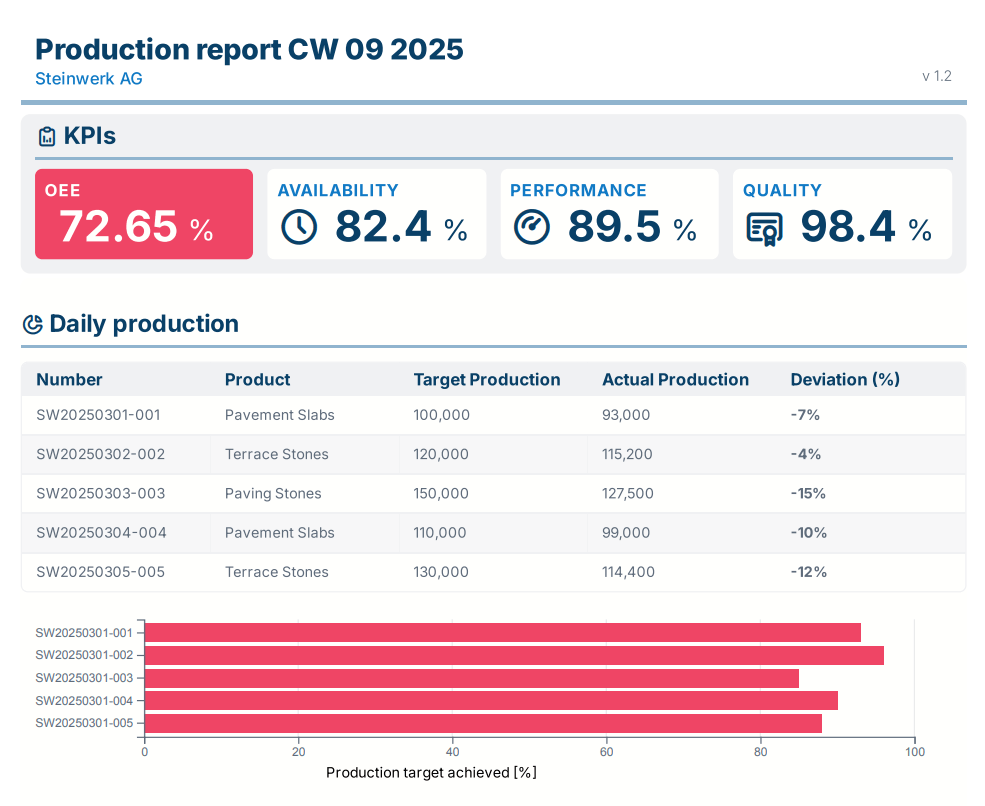
Task: Click the pie chart icon beside Daily production
Action: tap(33, 324)
